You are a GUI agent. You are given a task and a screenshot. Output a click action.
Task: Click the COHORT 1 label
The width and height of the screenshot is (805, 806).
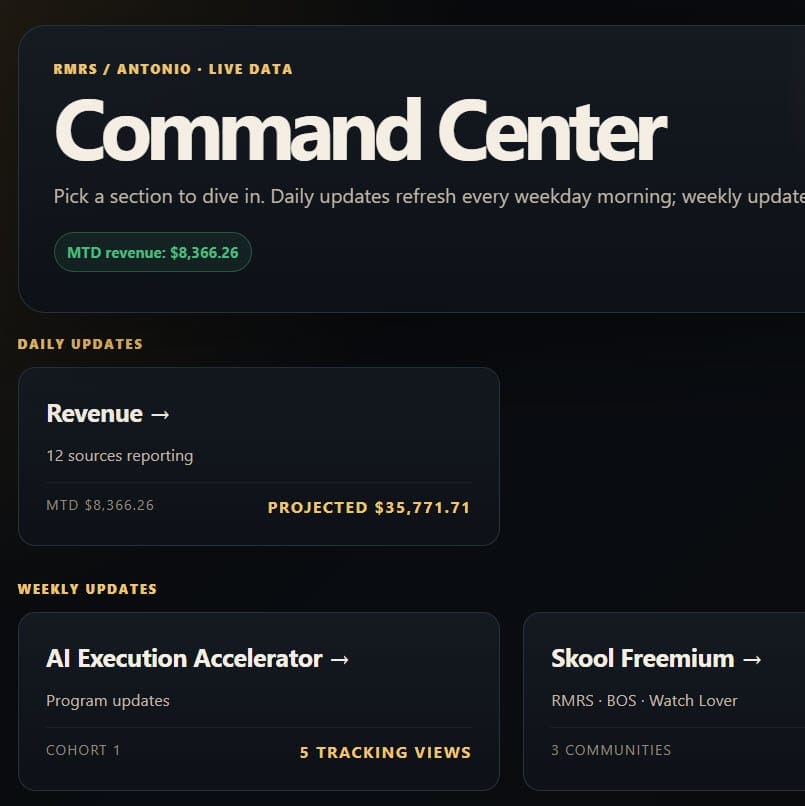coord(83,750)
